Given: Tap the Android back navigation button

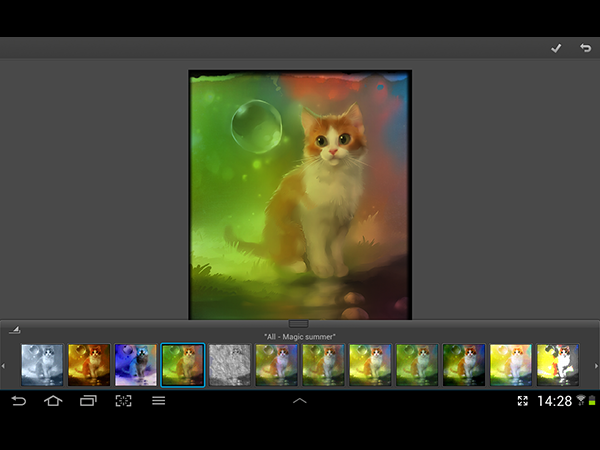Looking at the screenshot, I should (18, 401).
